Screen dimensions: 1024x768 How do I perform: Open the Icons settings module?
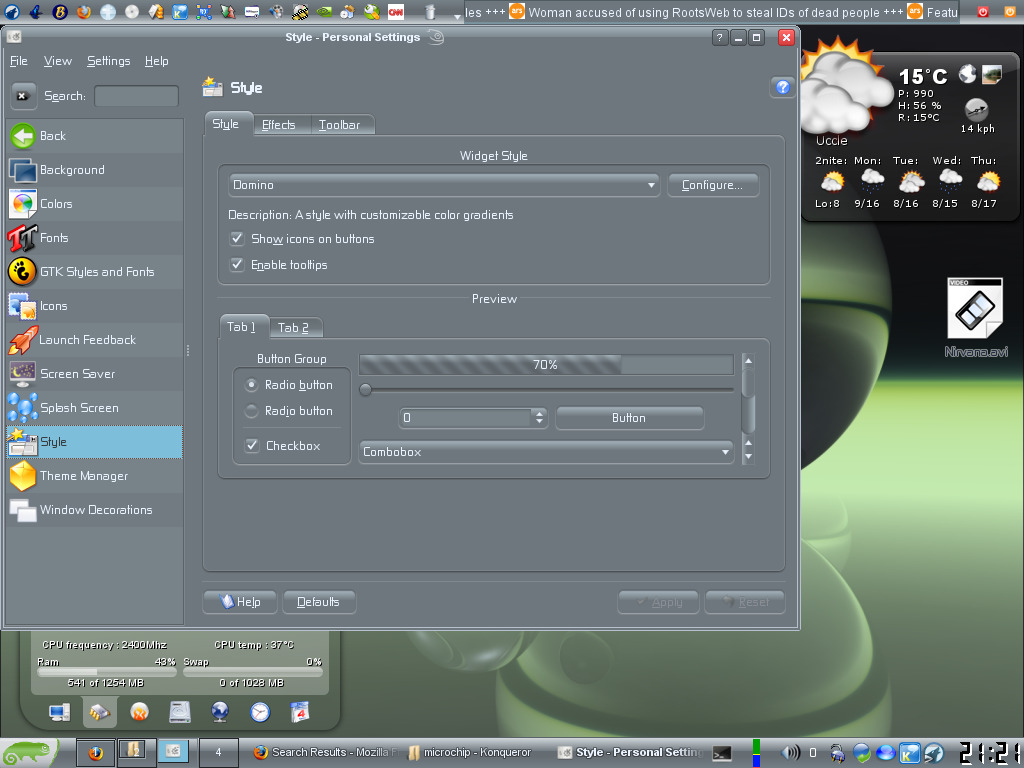[95, 306]
